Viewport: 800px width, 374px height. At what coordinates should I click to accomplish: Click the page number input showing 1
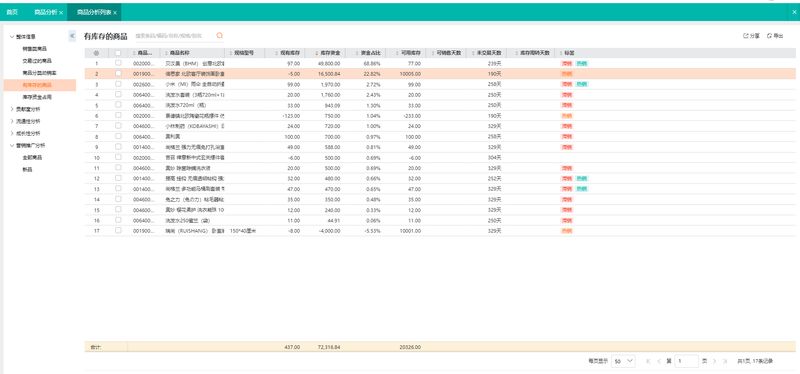point(686,361)
